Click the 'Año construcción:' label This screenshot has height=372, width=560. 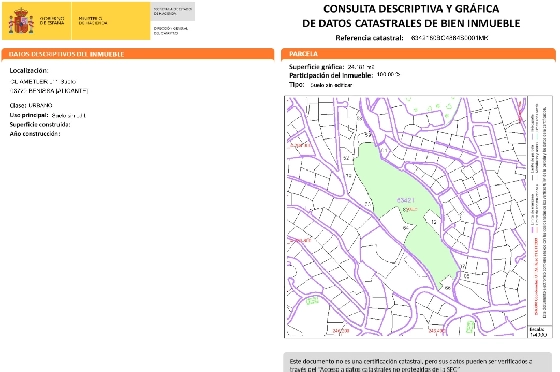coord(35,134)
